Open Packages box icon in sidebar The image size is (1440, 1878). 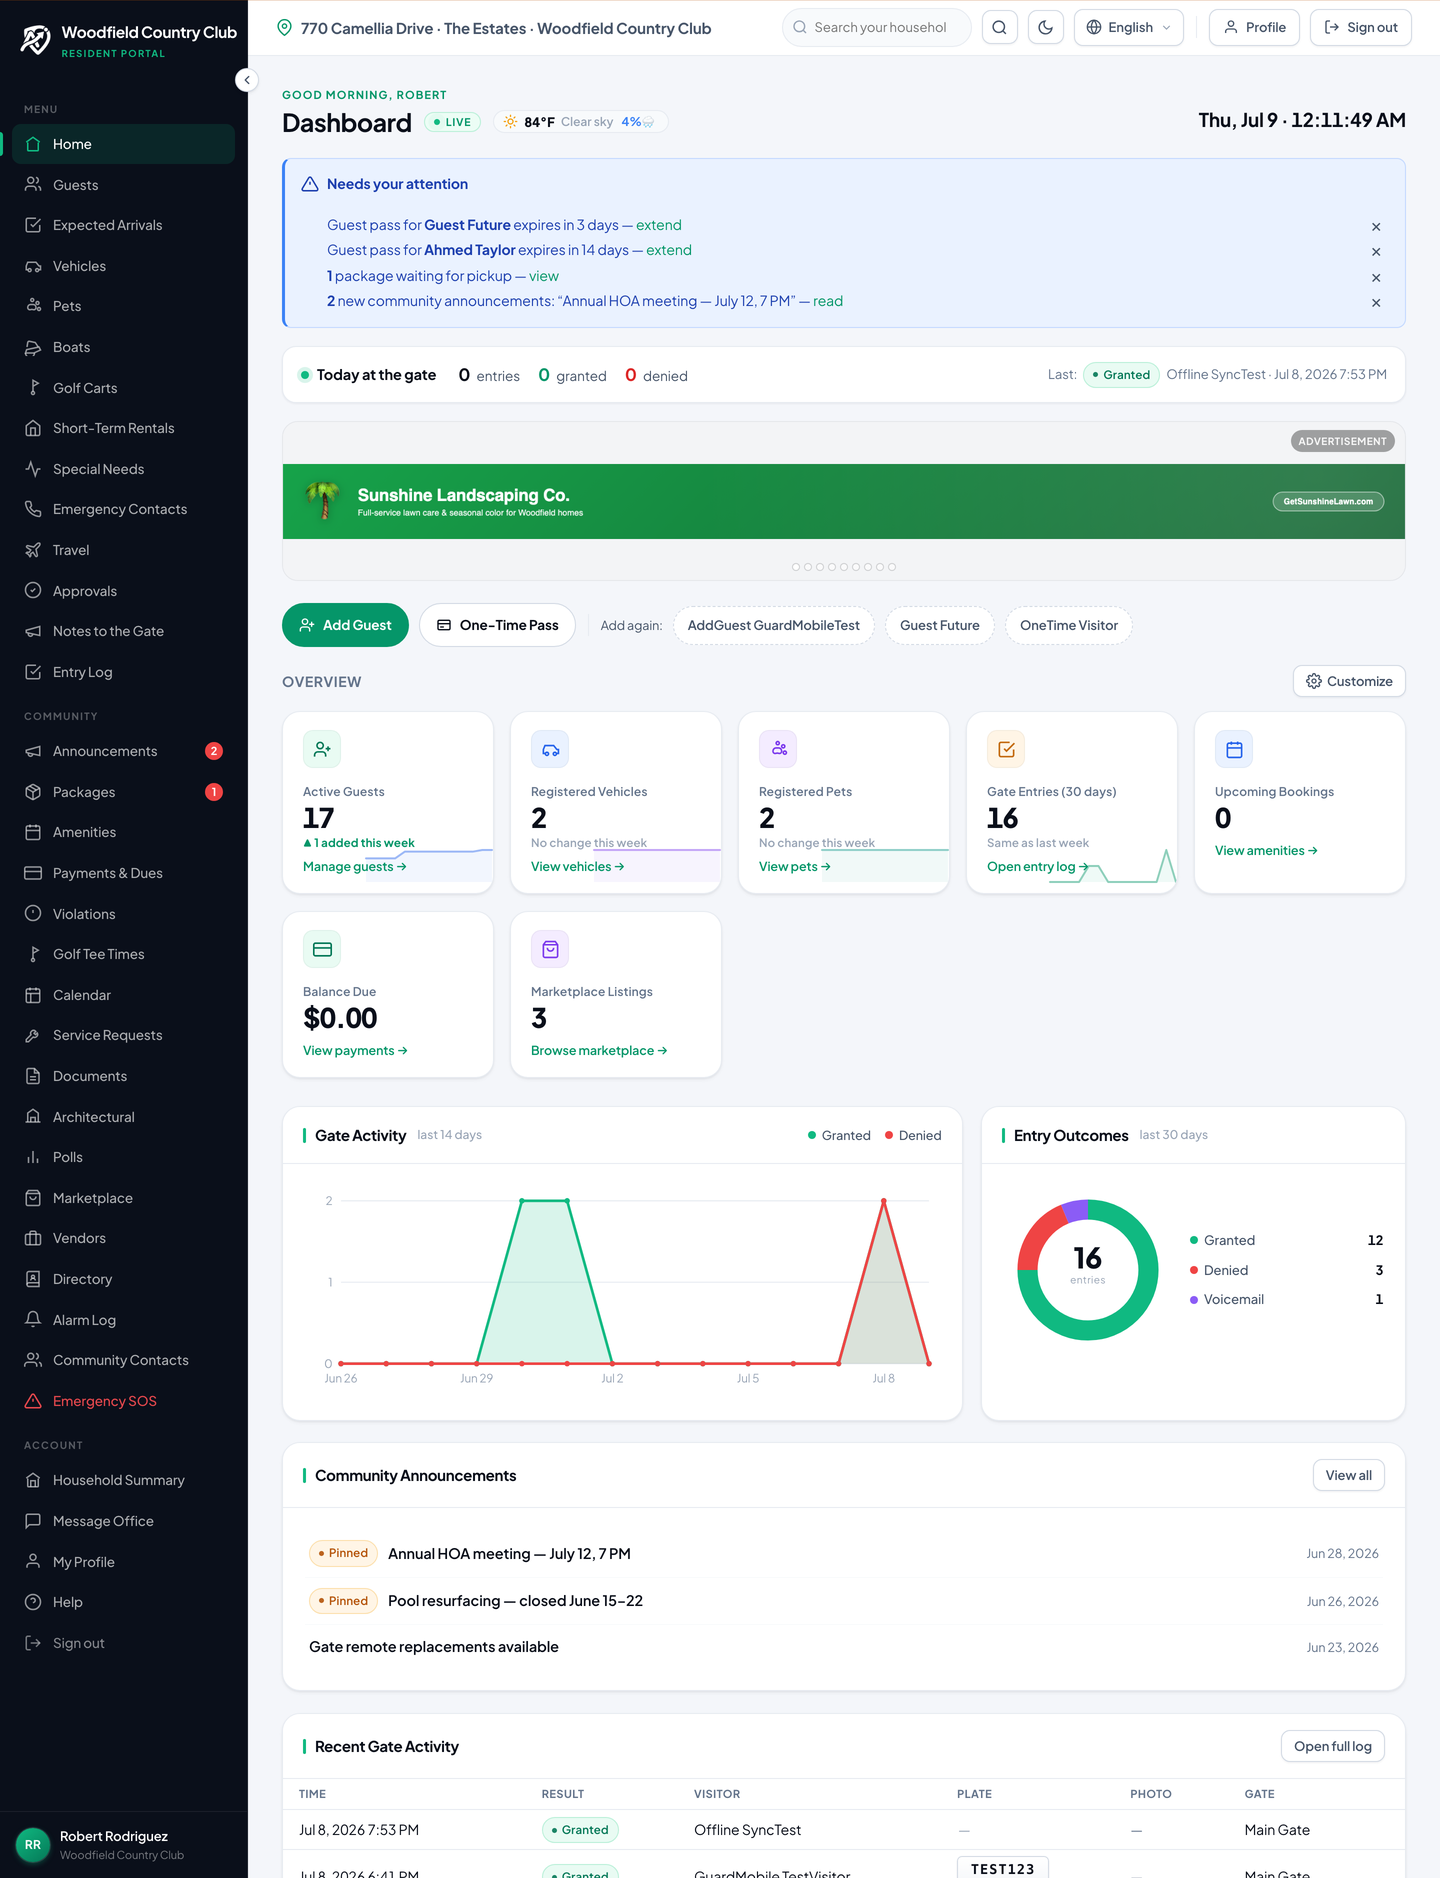(33, 792)
